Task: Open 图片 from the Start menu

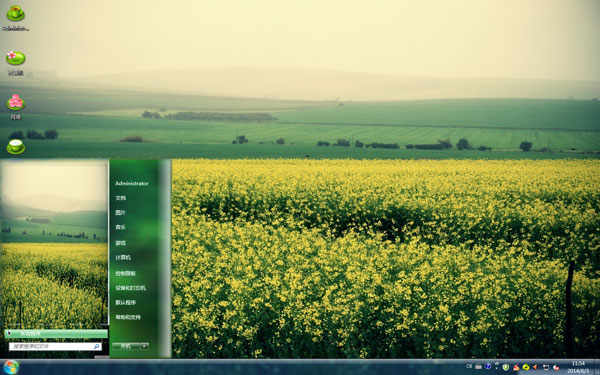Action: pos(121,212)
